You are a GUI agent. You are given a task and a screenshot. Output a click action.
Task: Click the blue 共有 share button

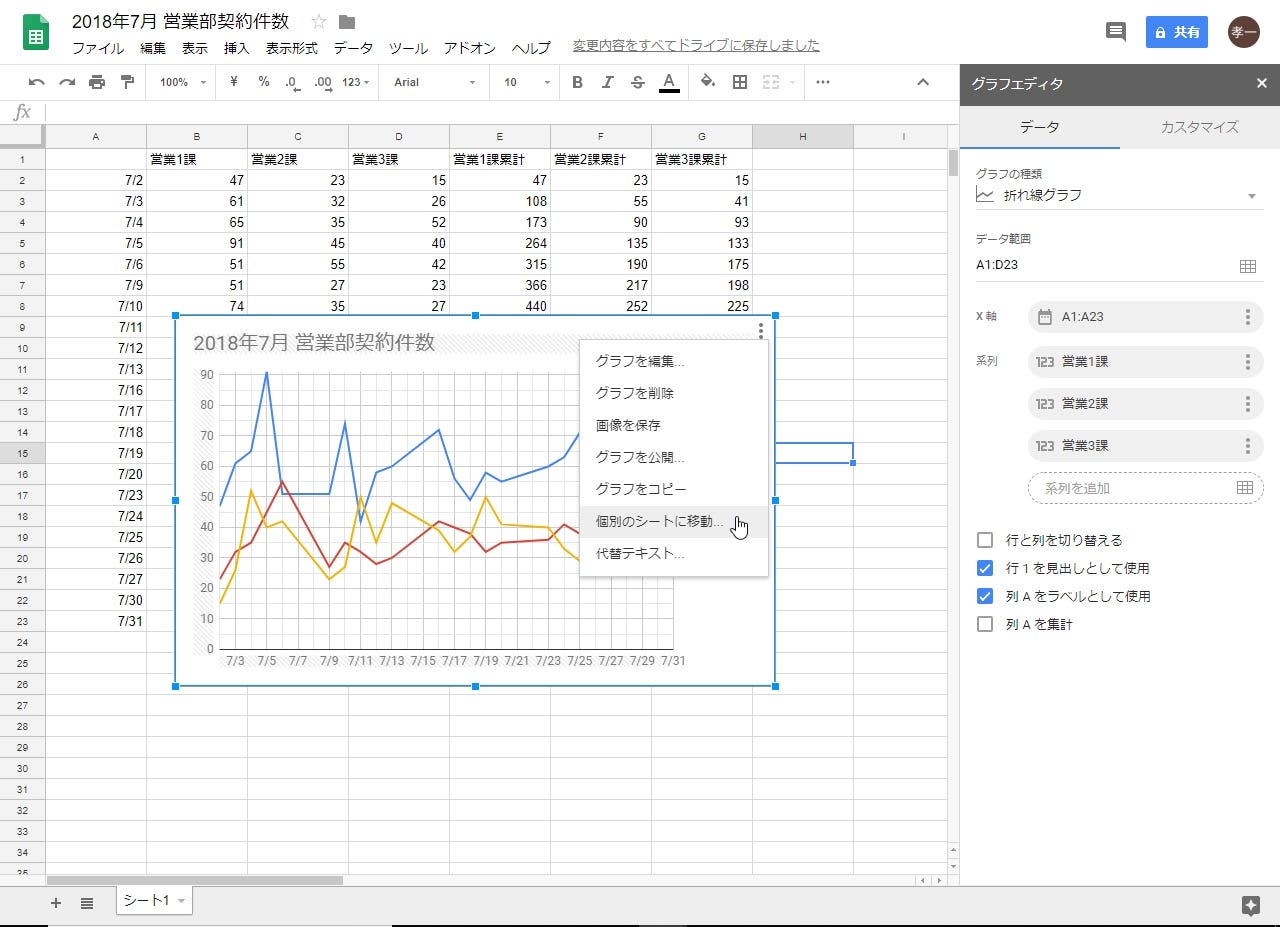click(x=1177, y=32)
